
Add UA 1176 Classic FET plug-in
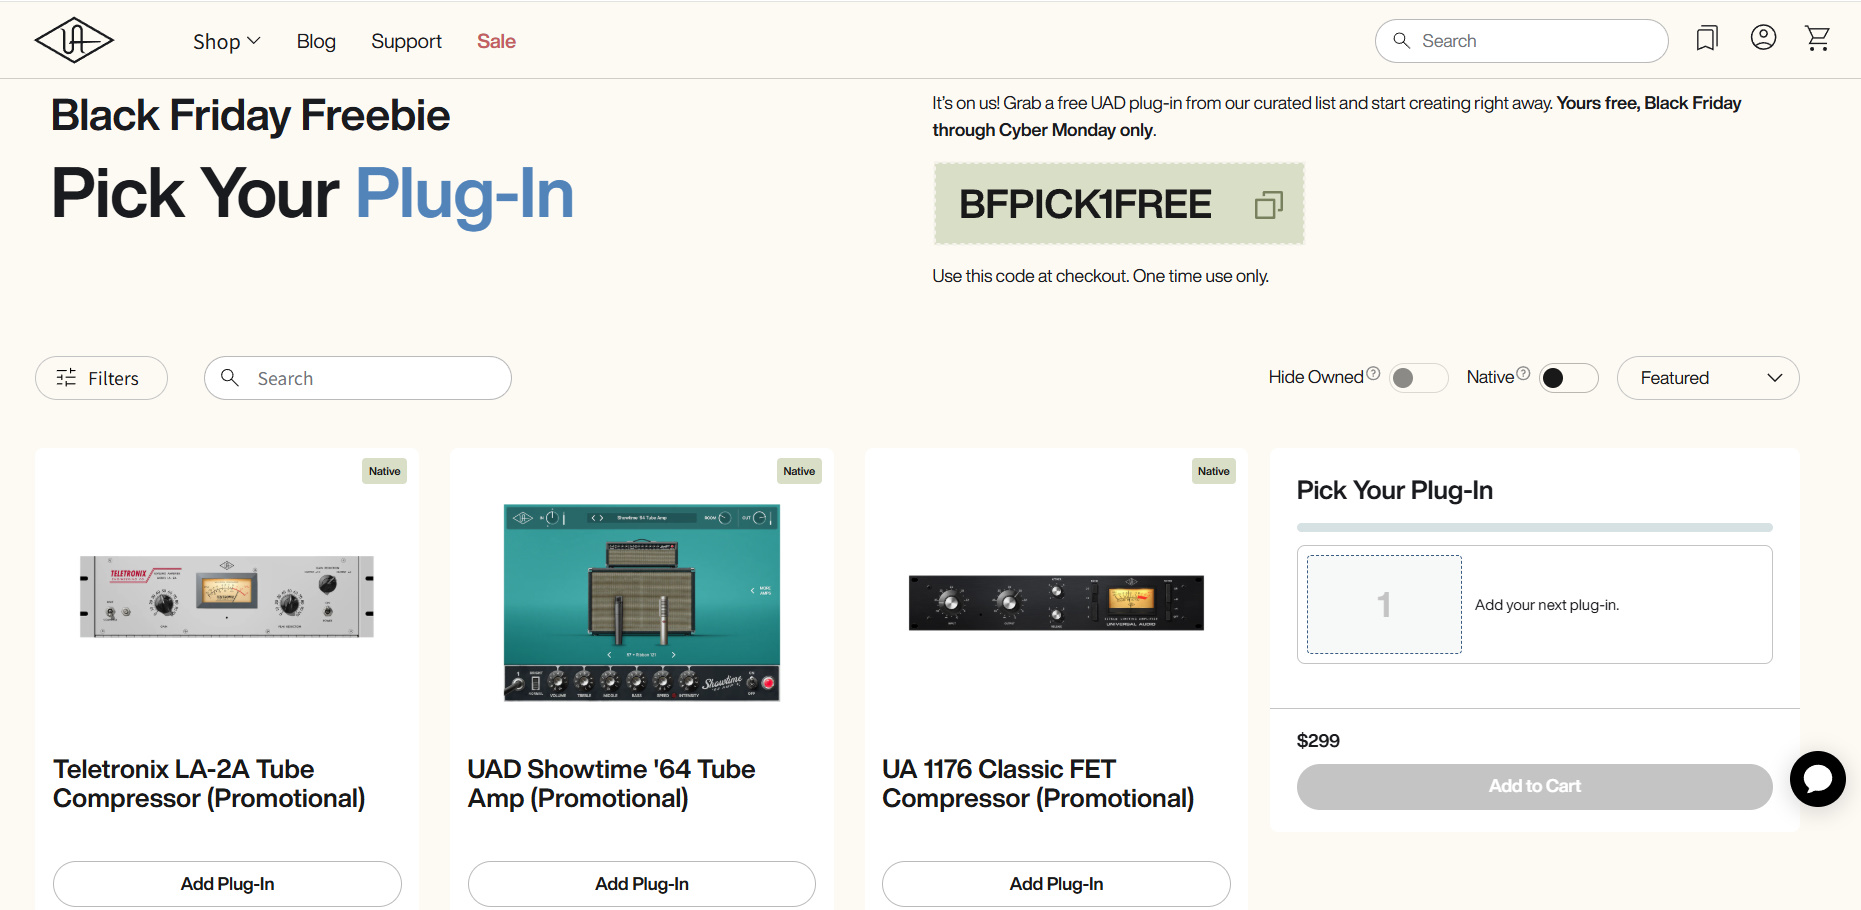[x=1056, y=884]
